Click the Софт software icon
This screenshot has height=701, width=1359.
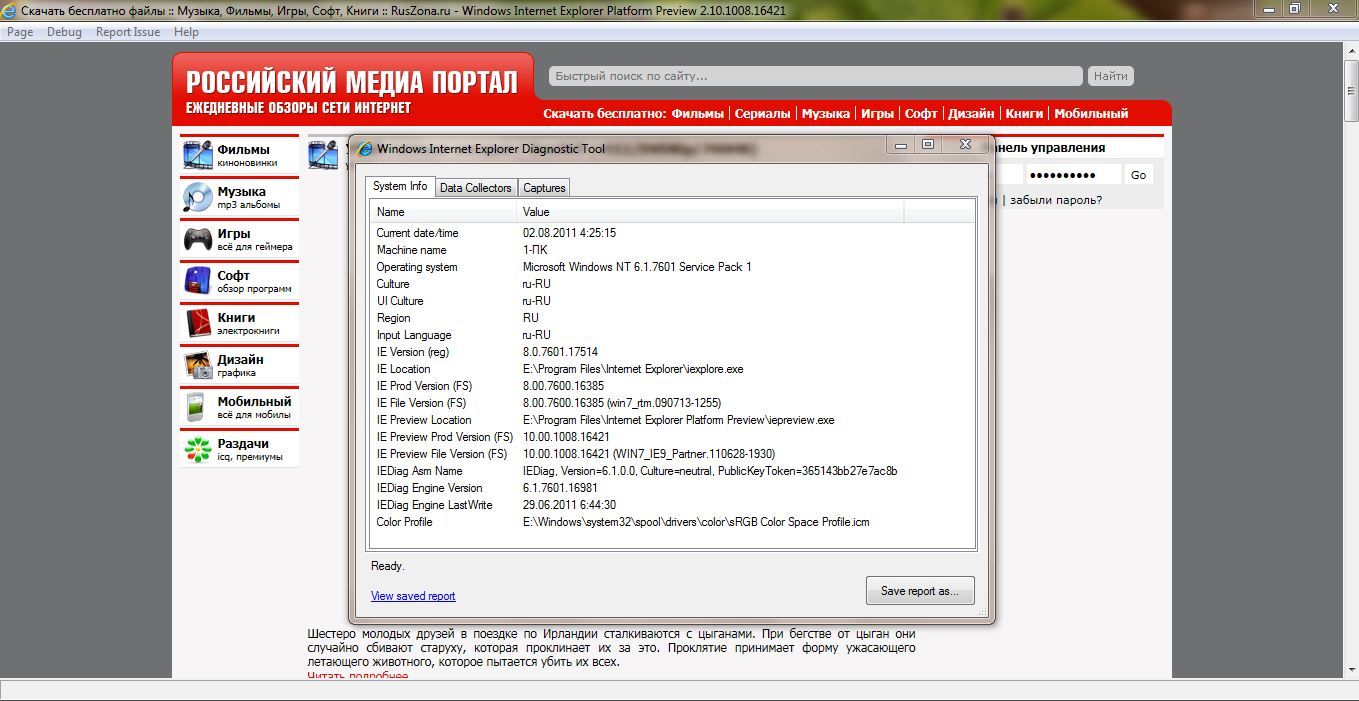click(x=197, y=281)
